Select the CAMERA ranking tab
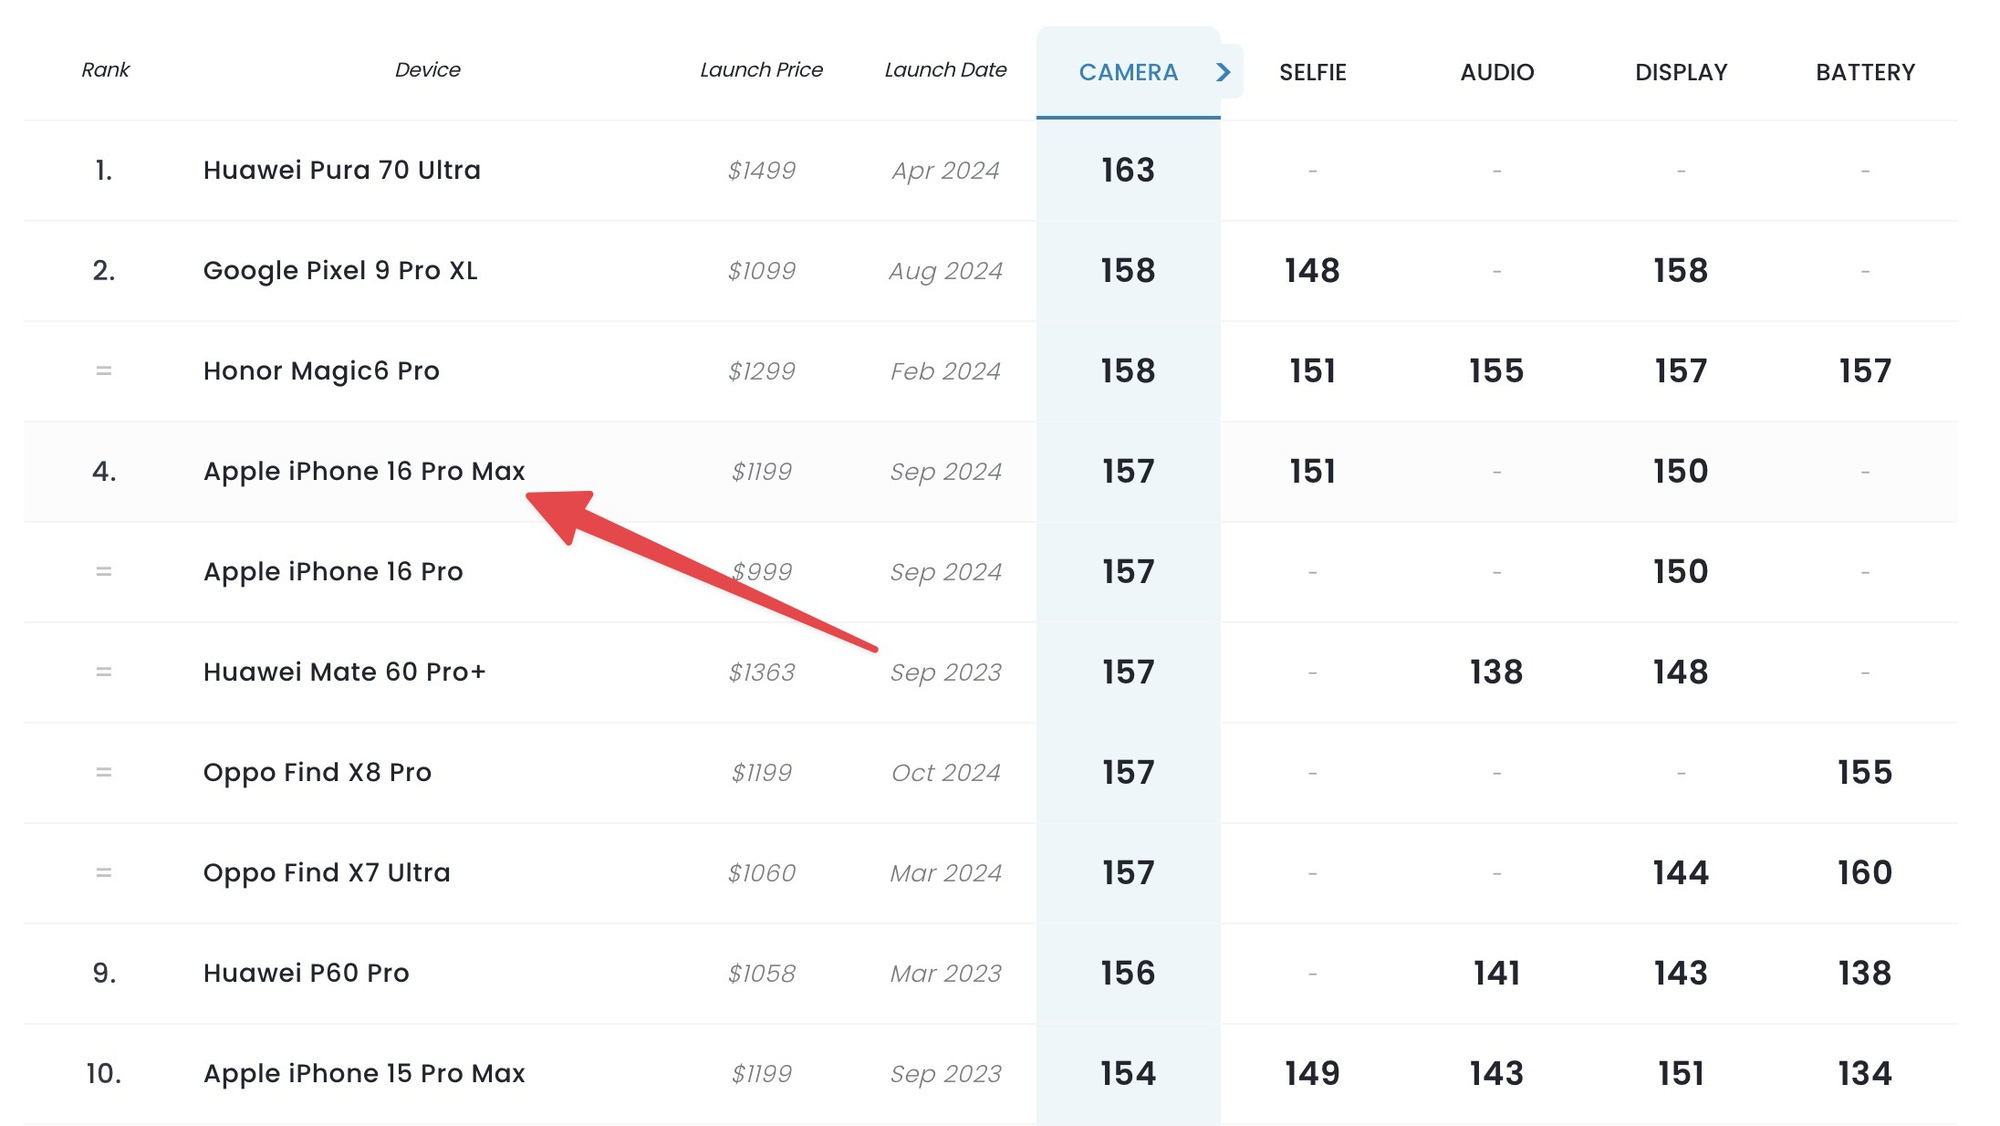Image resolution: width=2000 pixels, height=1126 pixels. pyautogui.click(x=1128, y=72)
